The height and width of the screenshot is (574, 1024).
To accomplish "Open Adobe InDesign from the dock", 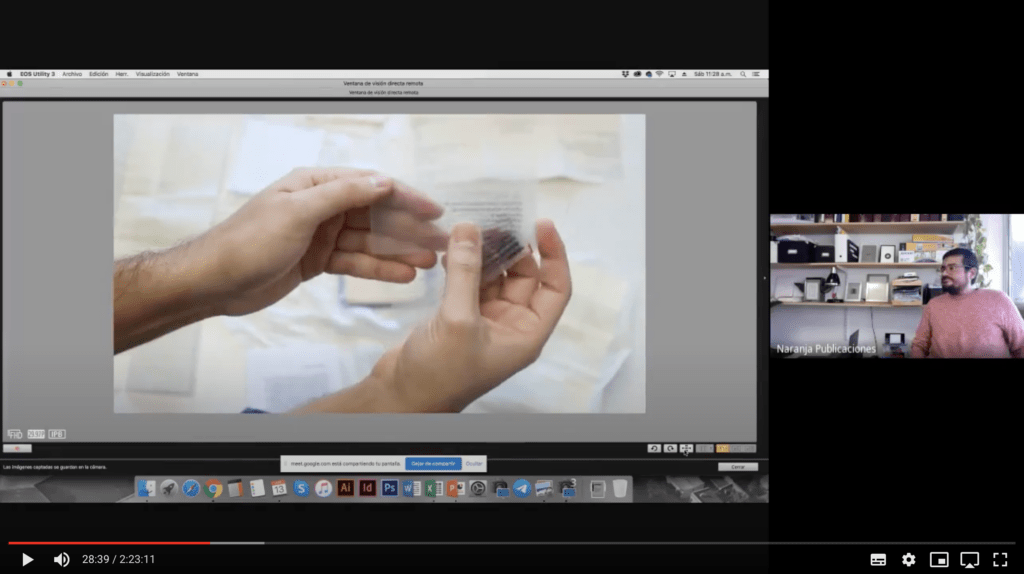I will (x=368, y=488).
